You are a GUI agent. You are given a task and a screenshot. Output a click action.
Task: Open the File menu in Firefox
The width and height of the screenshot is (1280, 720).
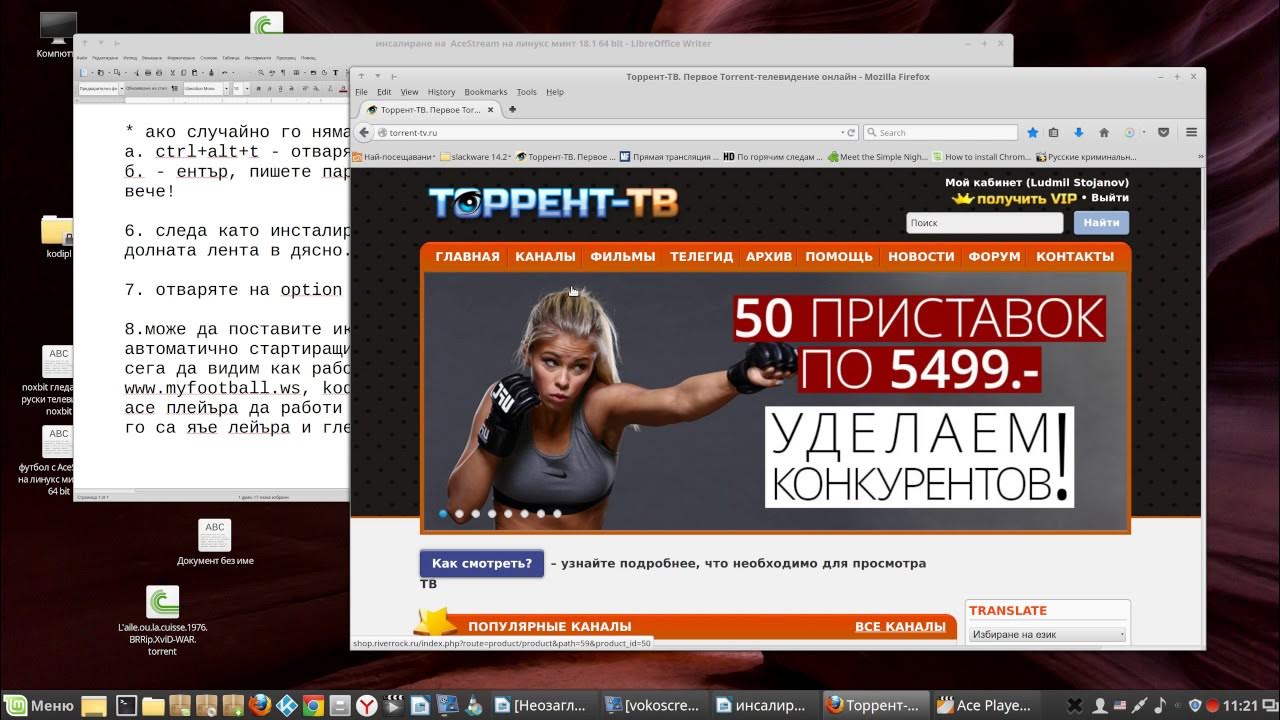point(361,92)
